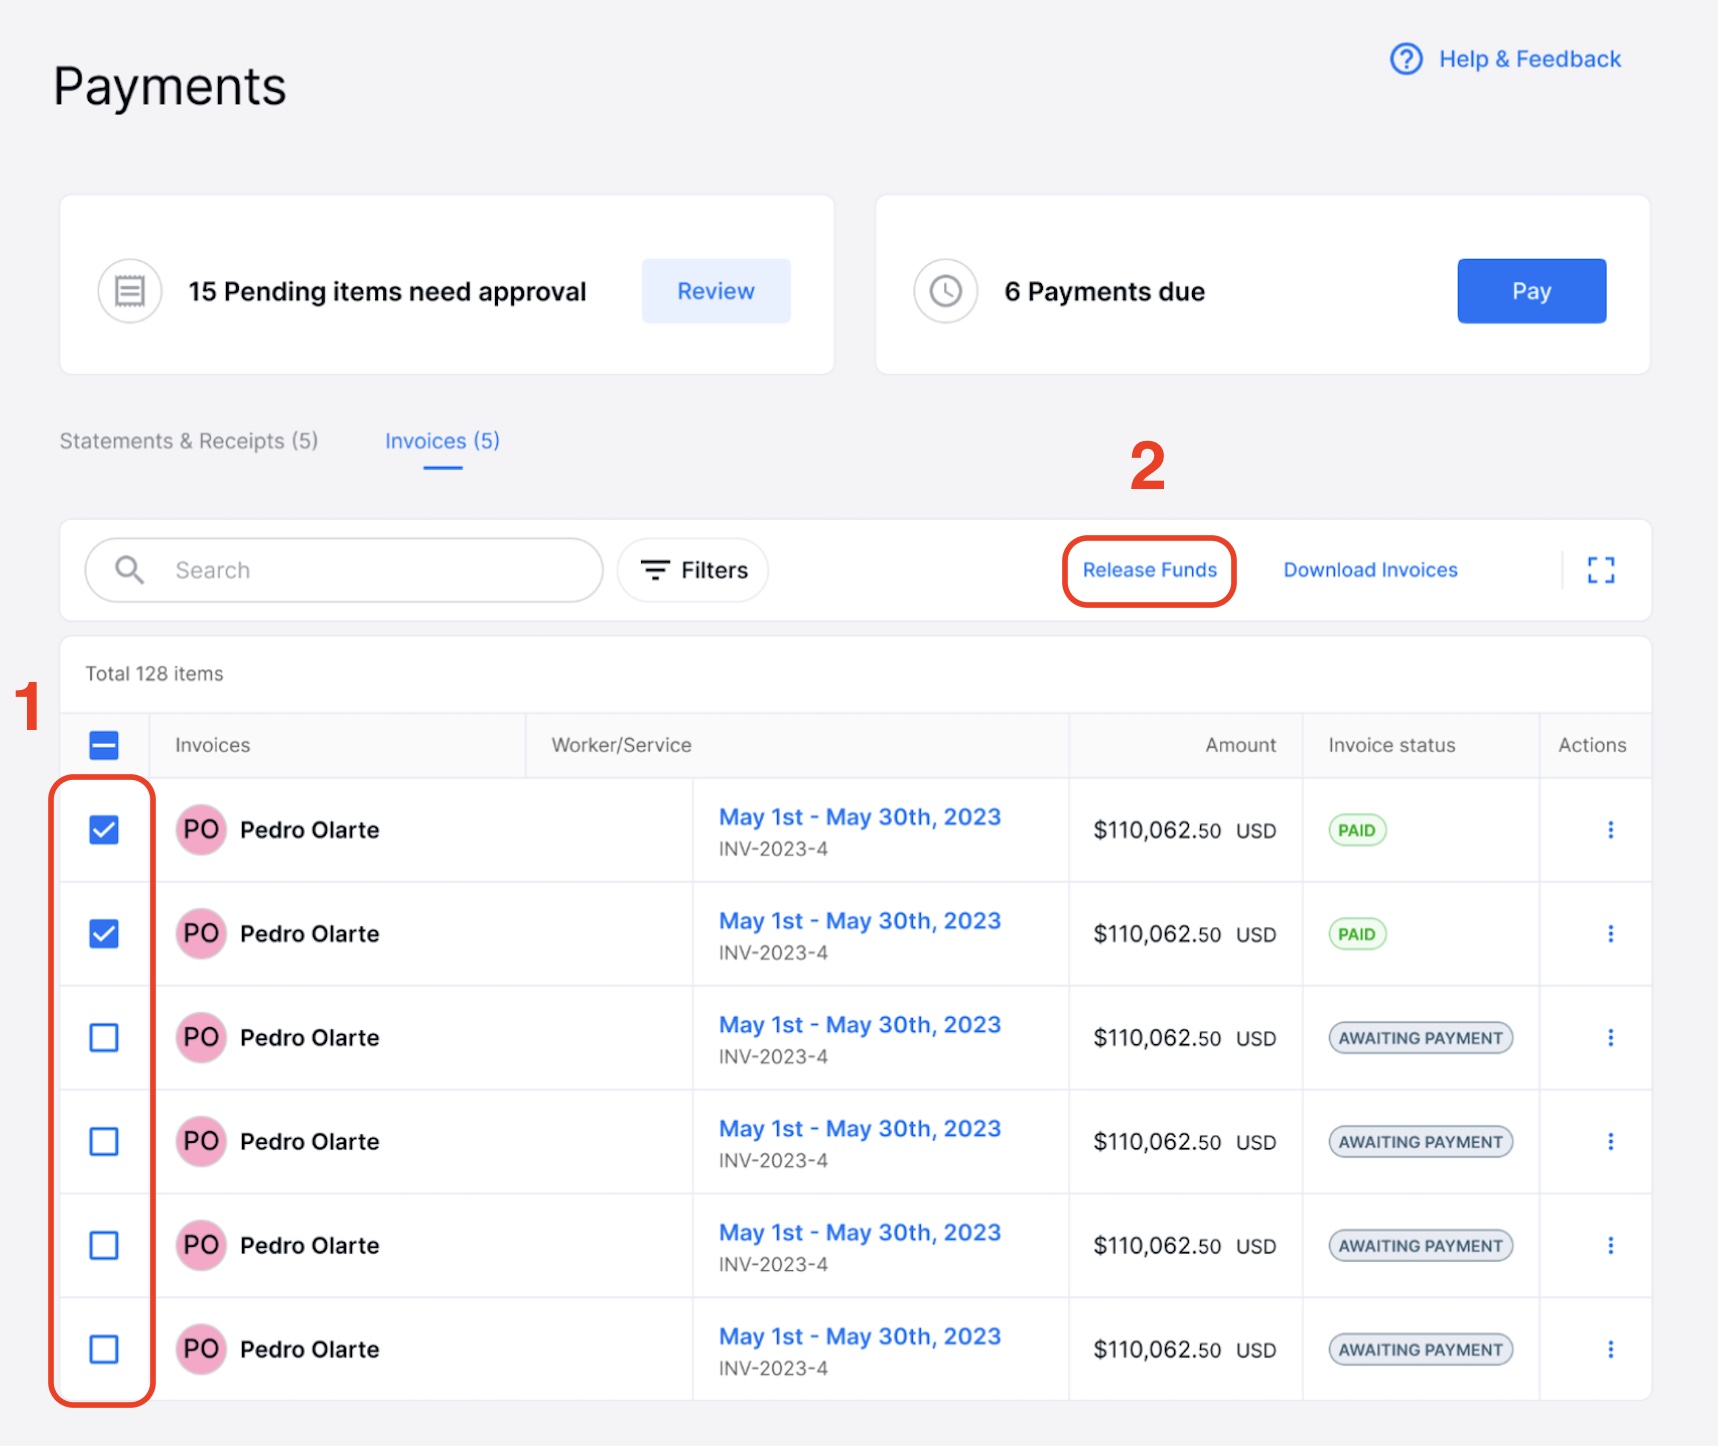Viewport: 1718px width, 1446px height.
Task: Open actions menu for the last invoice row
Action: [x=1611, y=1349]
